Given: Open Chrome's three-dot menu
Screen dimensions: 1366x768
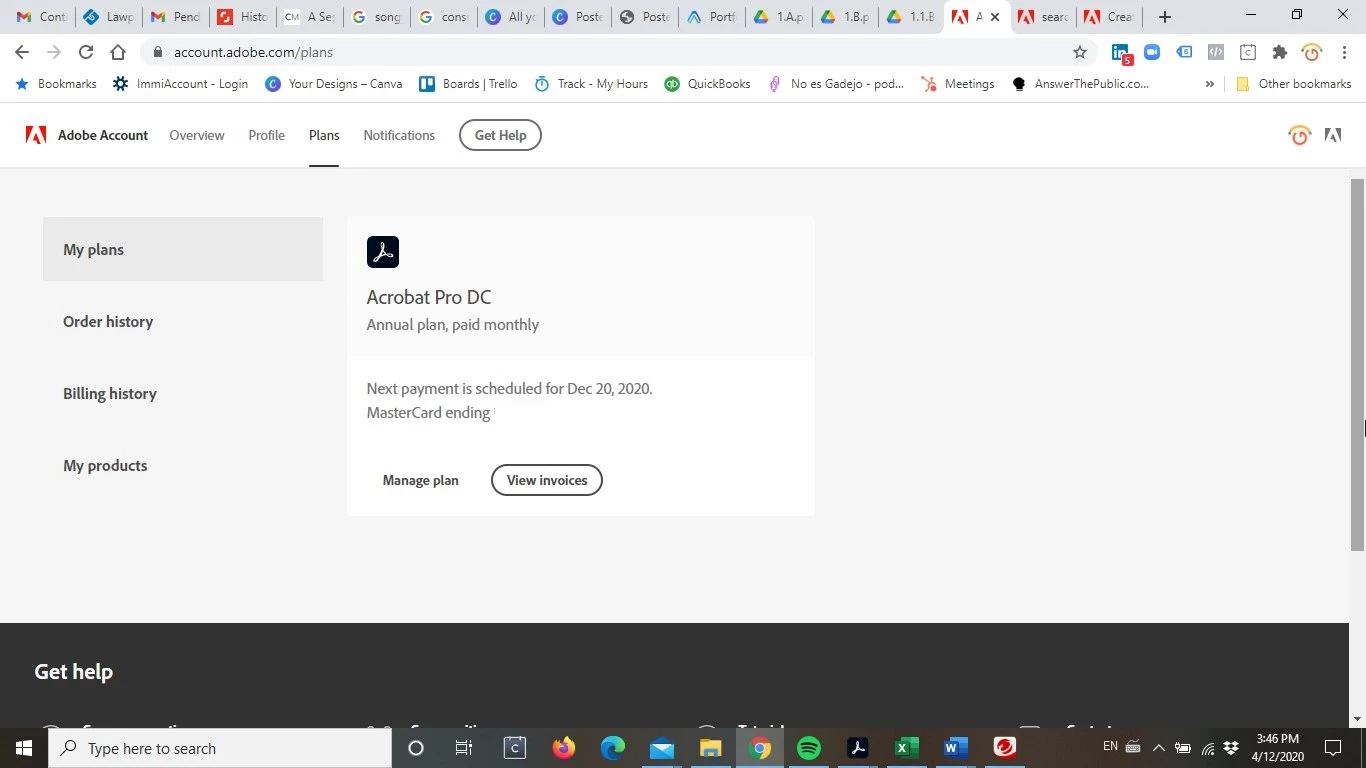Looking at the screenshot, I should pos(1343,52).
